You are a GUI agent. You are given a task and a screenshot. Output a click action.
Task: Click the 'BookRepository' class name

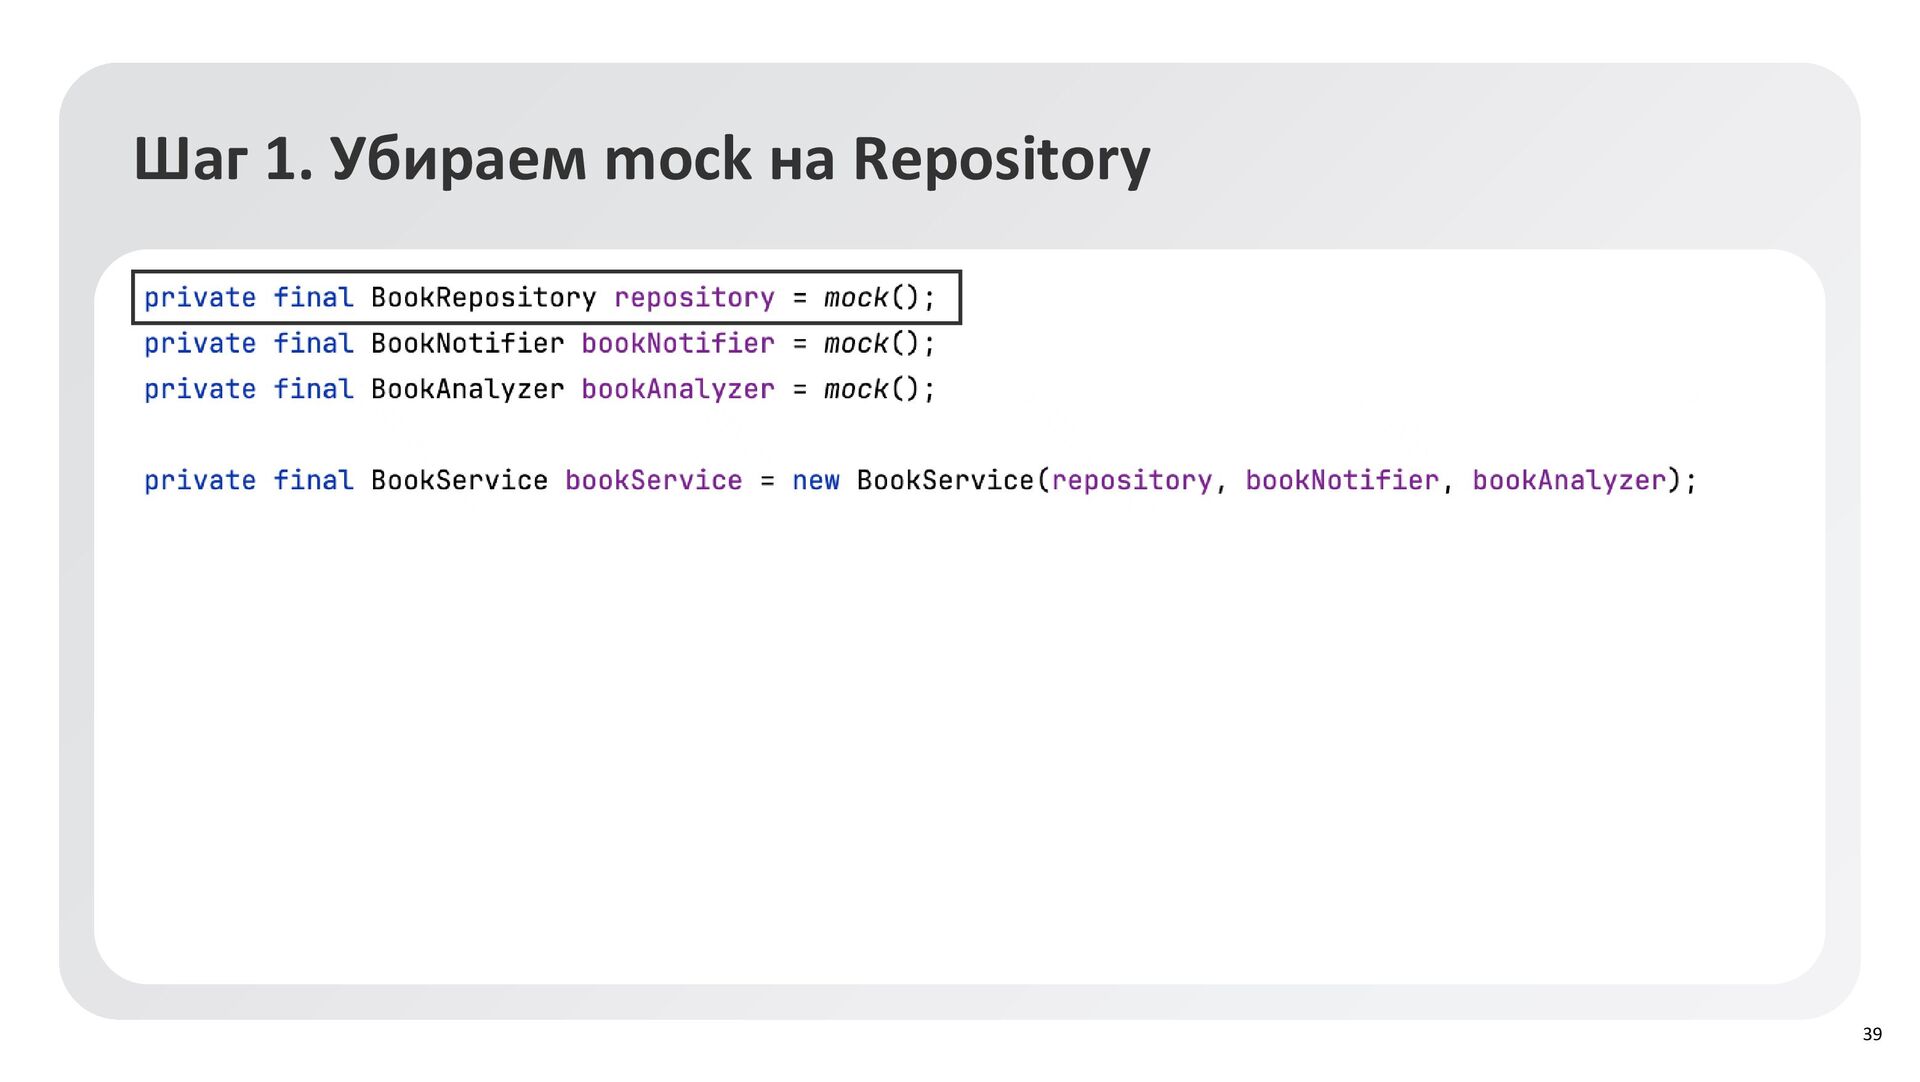483,298
